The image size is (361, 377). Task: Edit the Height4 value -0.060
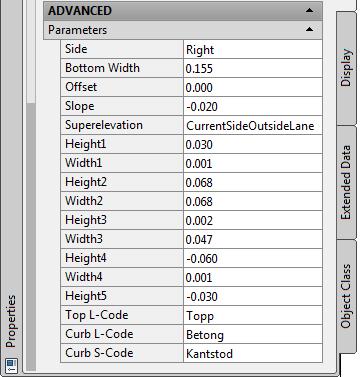coord(253,258)
